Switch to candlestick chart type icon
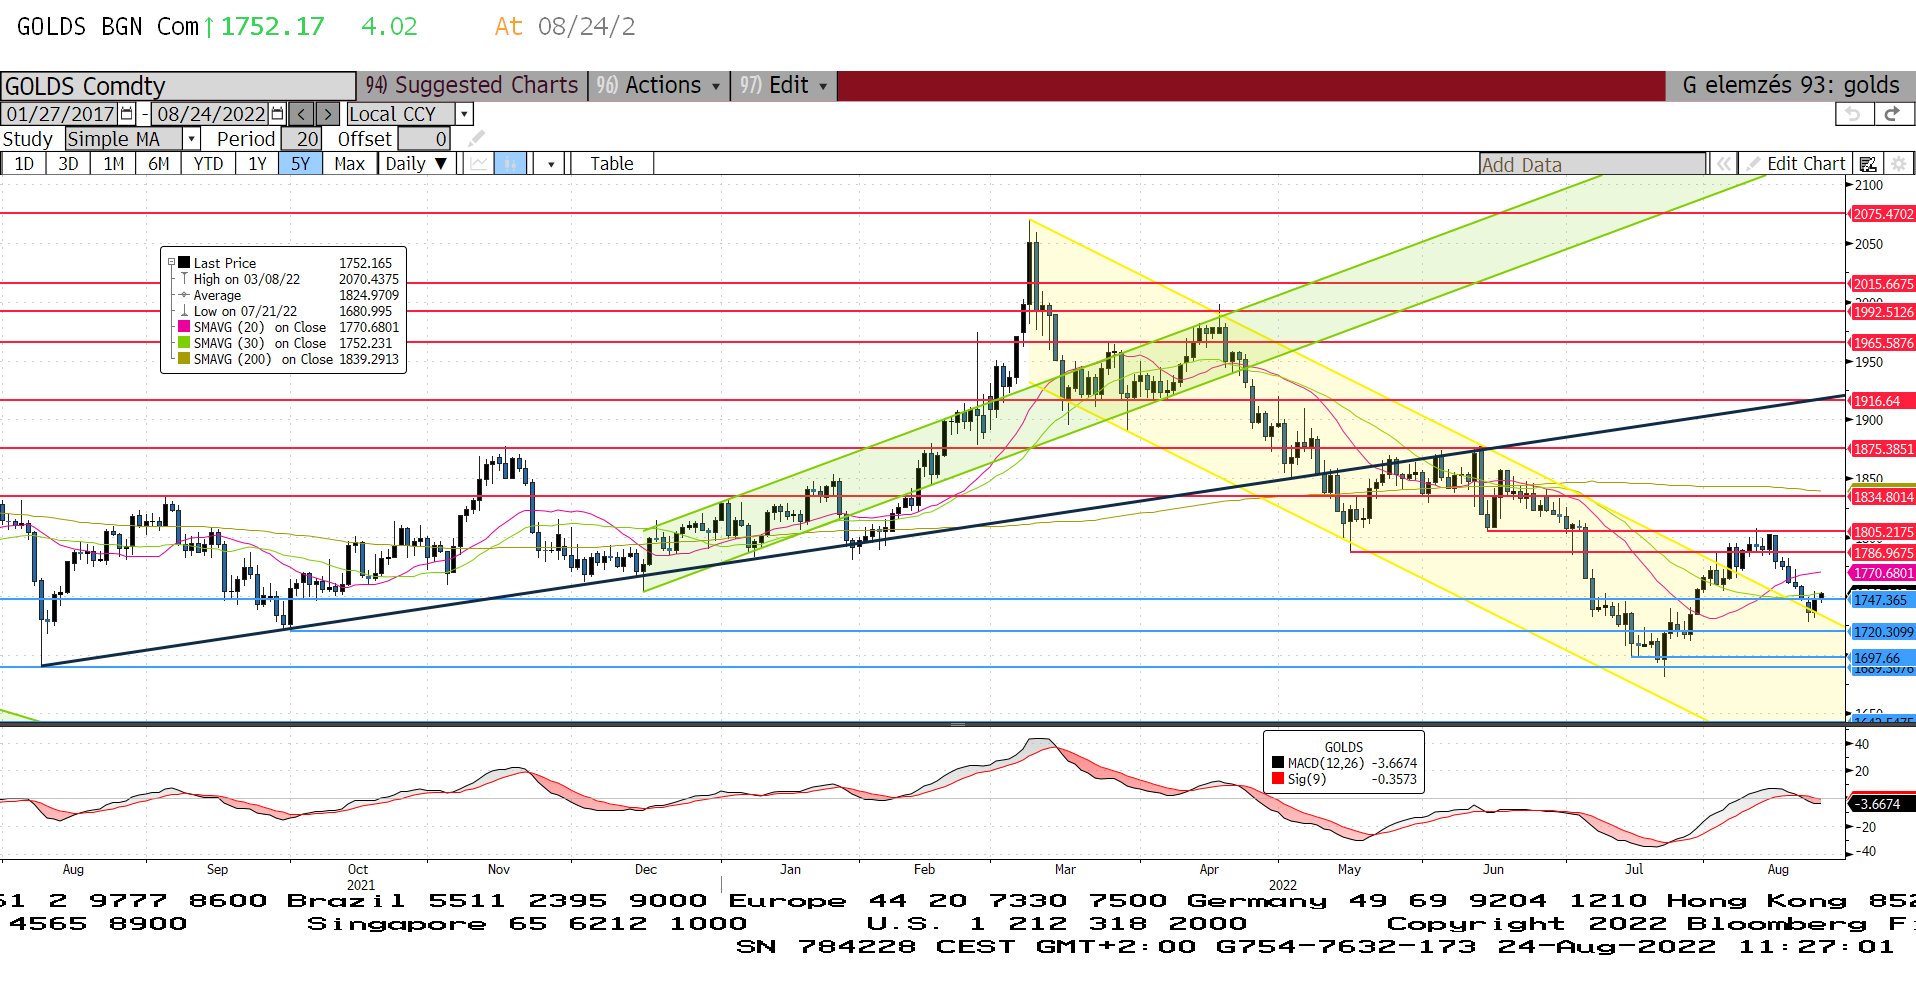This screenshot has height=1002, width=1916. pos(511,164)
